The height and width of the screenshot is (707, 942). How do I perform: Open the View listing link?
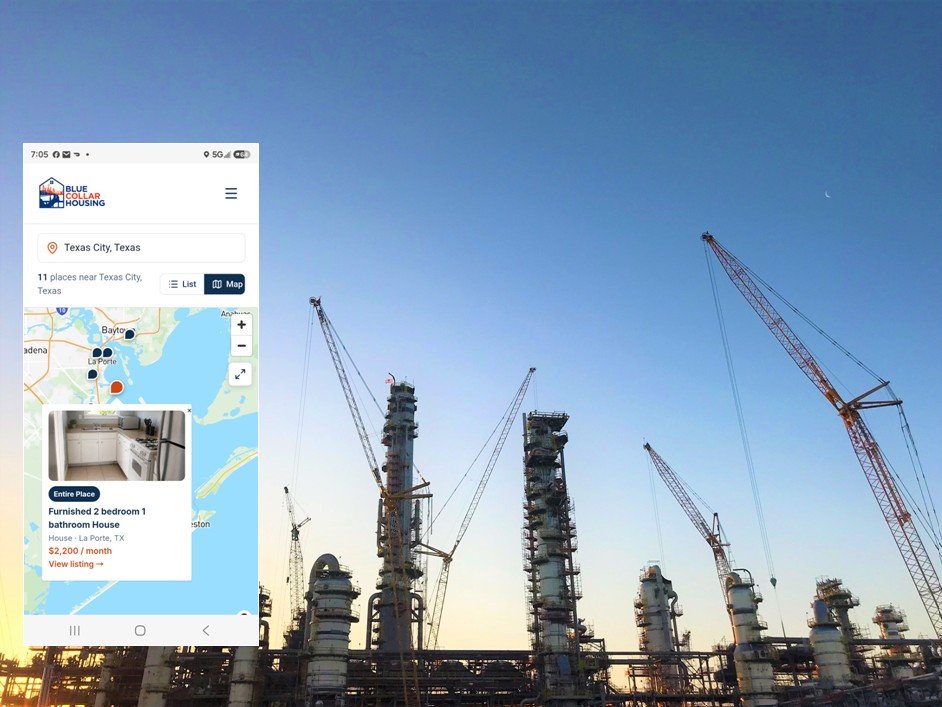(76, 564)
